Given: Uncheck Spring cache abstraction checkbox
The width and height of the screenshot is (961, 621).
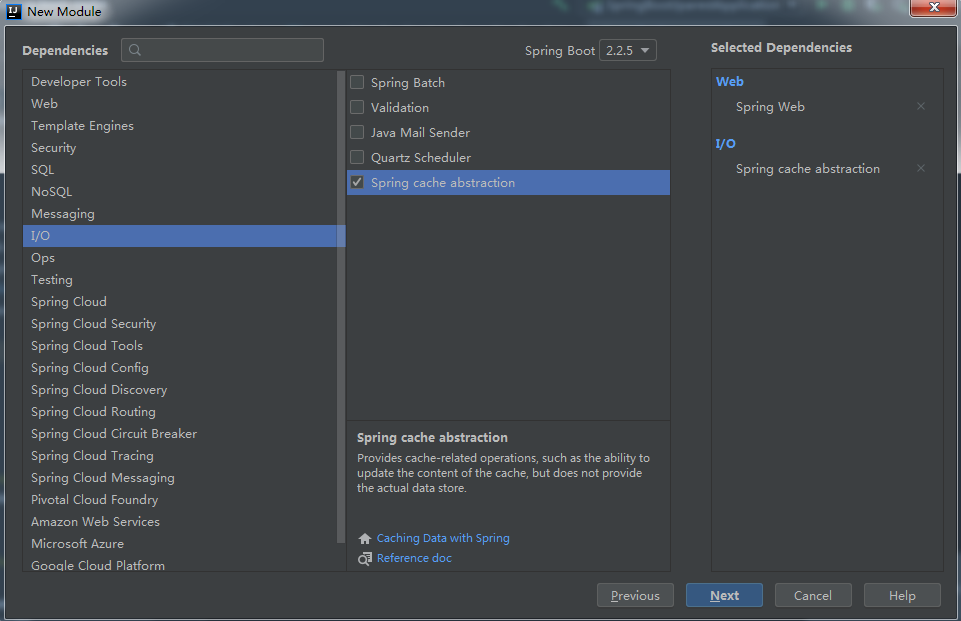Looking at the screenshot, I should (x=357, y=183).
